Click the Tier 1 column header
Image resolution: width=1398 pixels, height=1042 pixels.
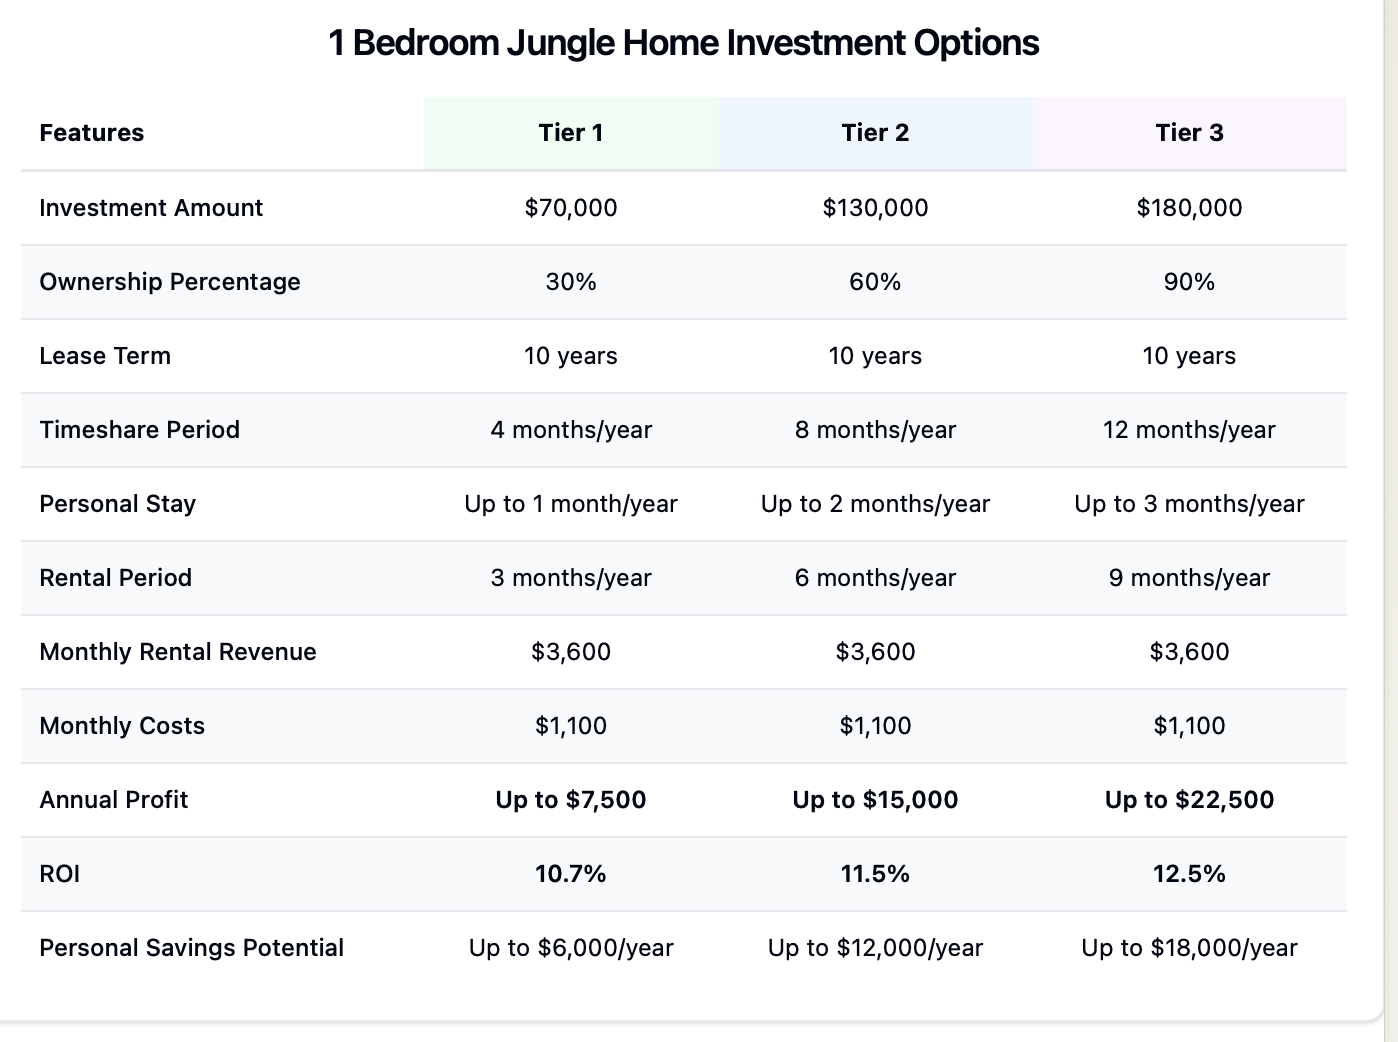571,133
